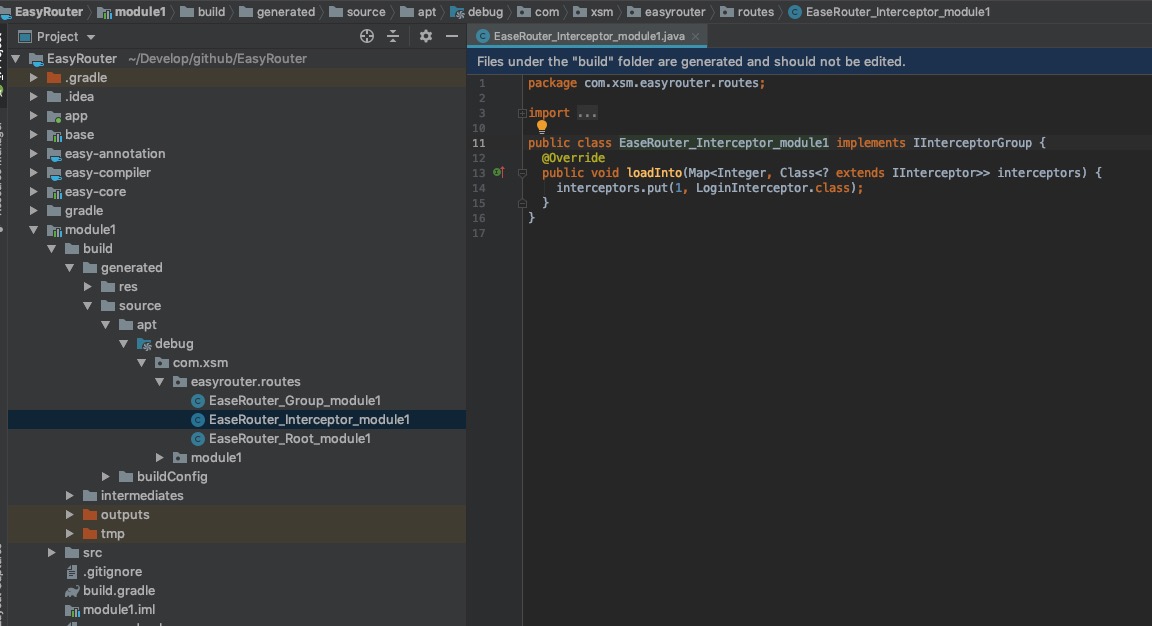The image size is (1152, 626).
Task: Hide the Project panel with minus icon
Action: [x=452, y=36]
